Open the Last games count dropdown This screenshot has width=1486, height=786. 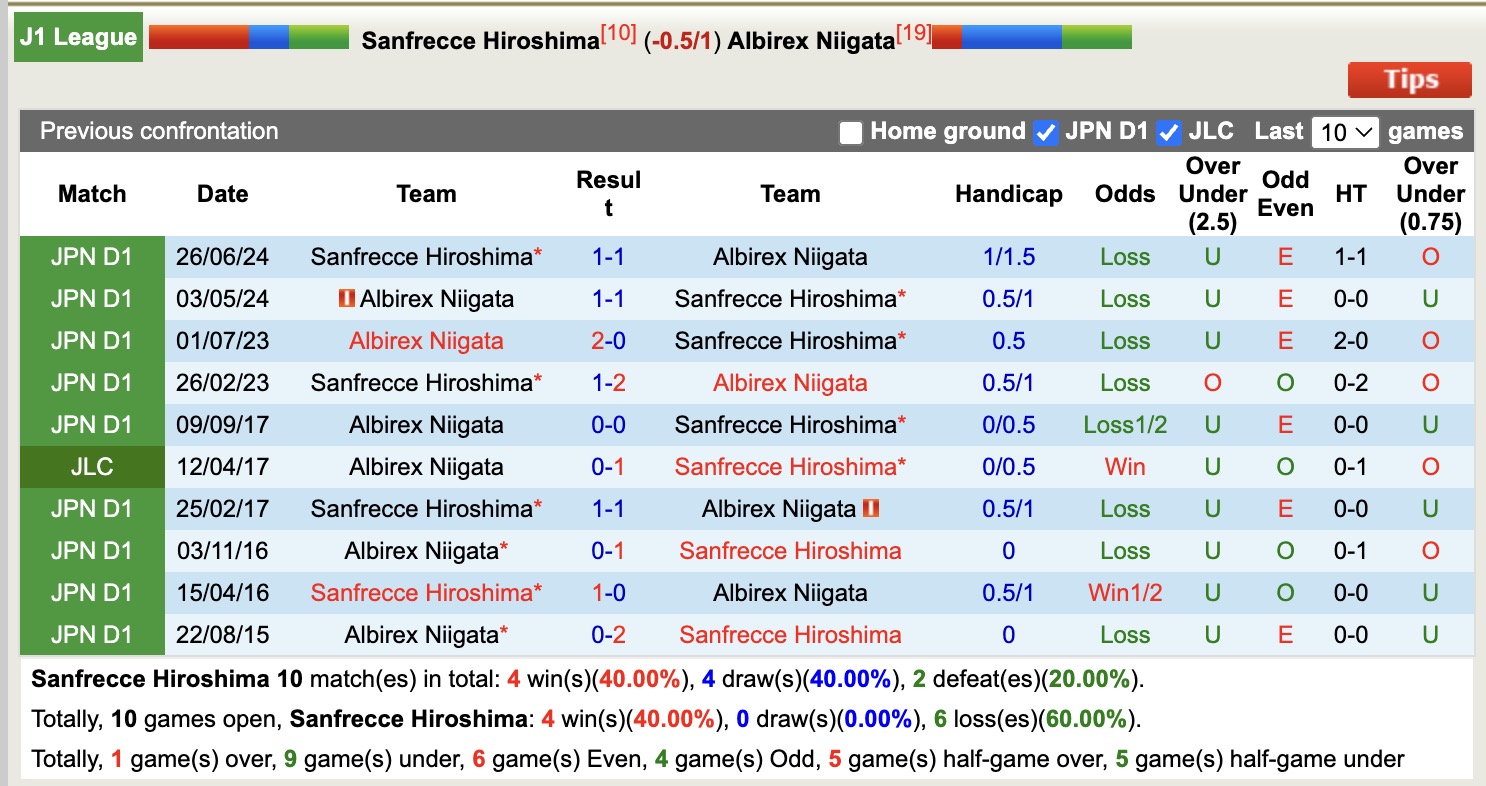(1345, 131)
